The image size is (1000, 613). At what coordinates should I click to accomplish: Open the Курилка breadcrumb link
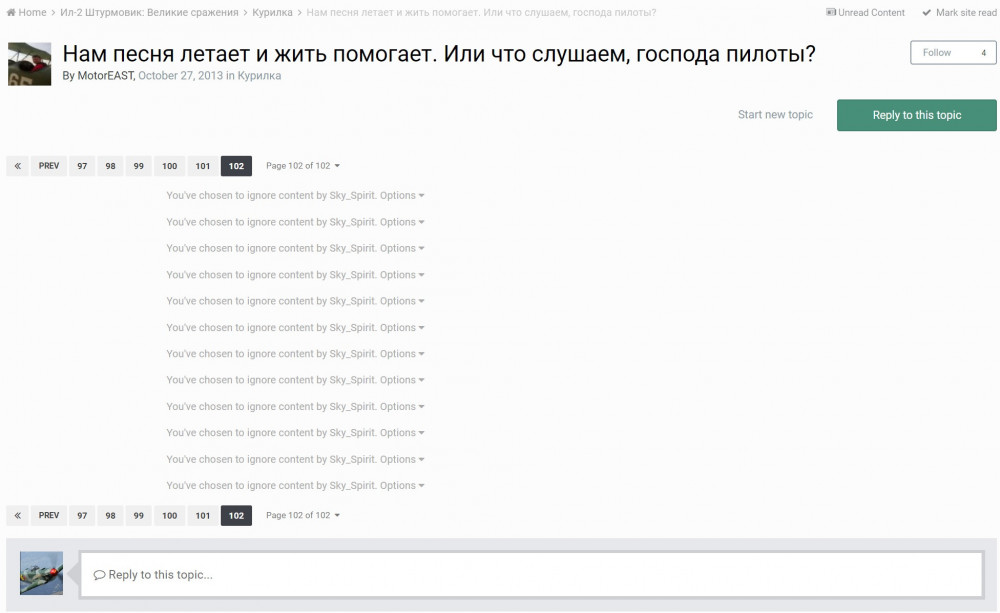tap(272, 12)
